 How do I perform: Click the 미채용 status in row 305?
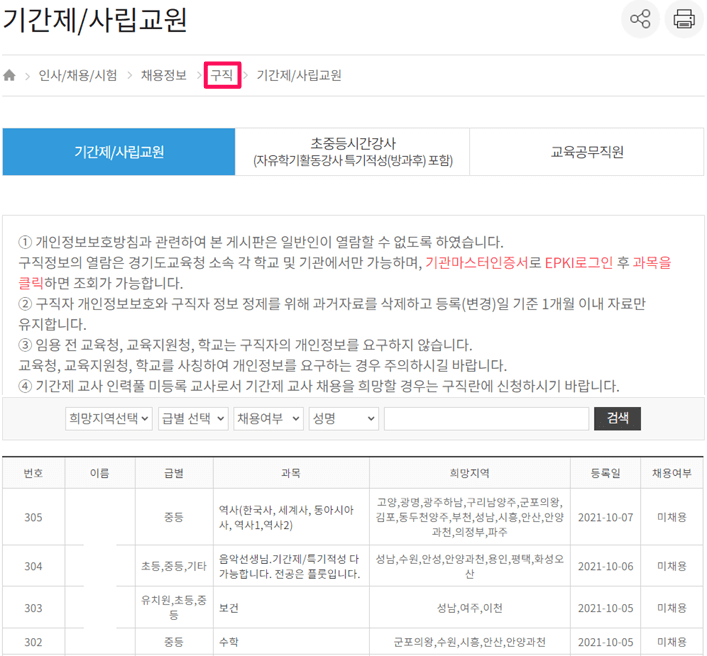[x=672, y=518]
